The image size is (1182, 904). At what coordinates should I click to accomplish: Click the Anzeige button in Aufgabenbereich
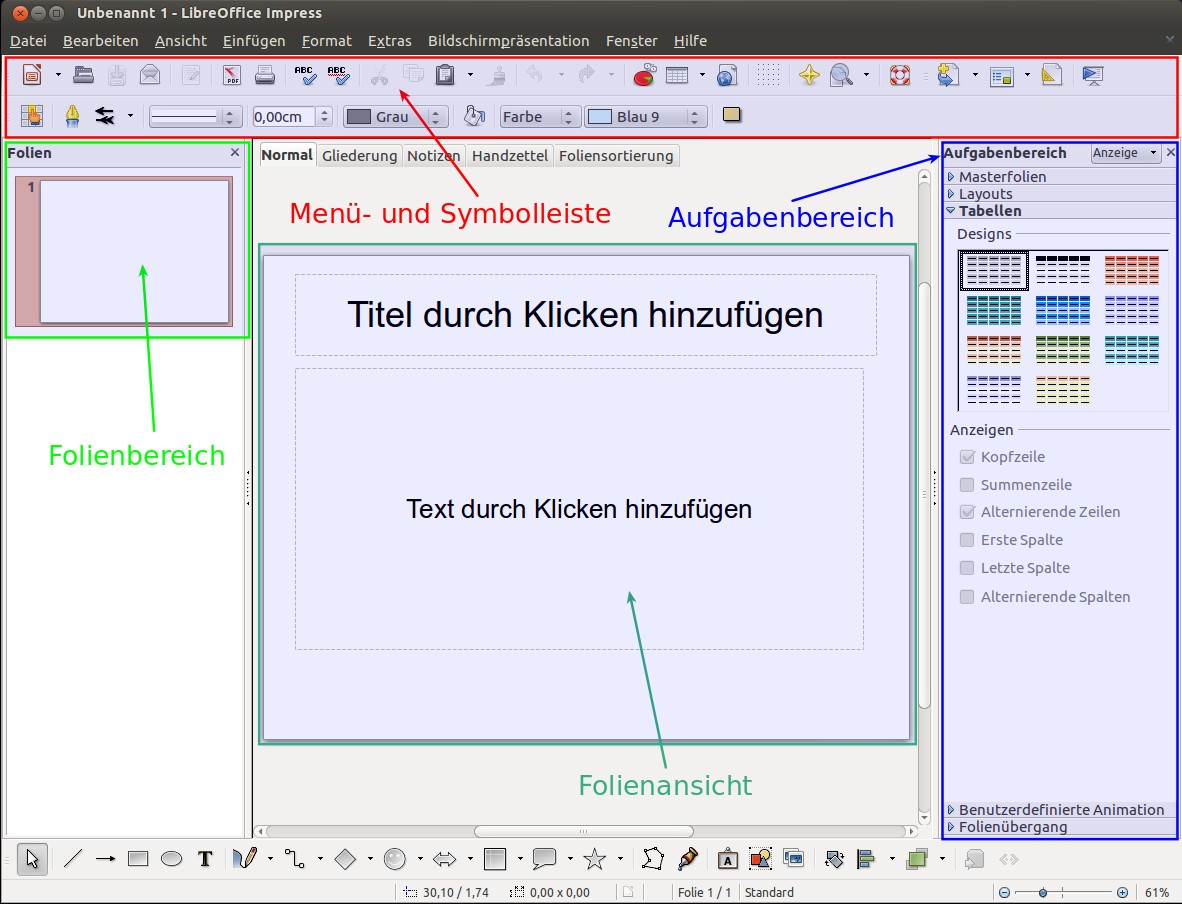tap(1124, 153)
